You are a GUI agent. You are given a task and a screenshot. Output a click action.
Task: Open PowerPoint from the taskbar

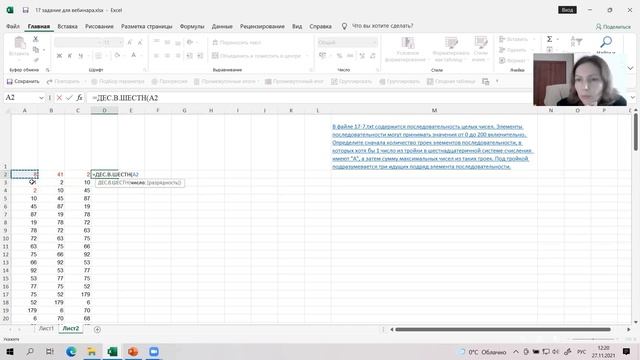(133, 351)
